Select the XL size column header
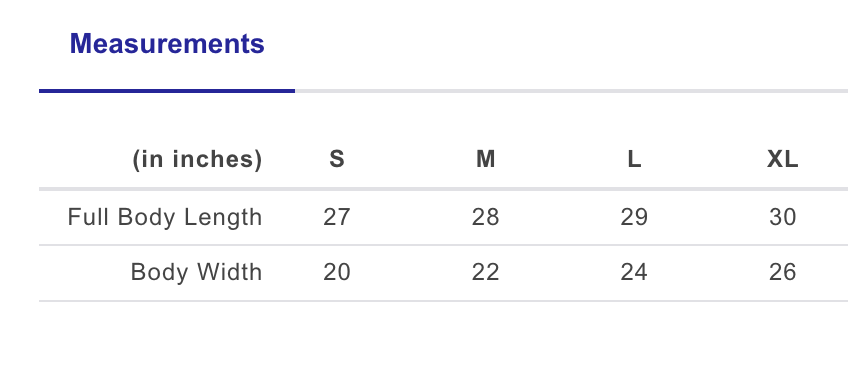848x368 pixels. pyautogui.click(x=783, y=159)
